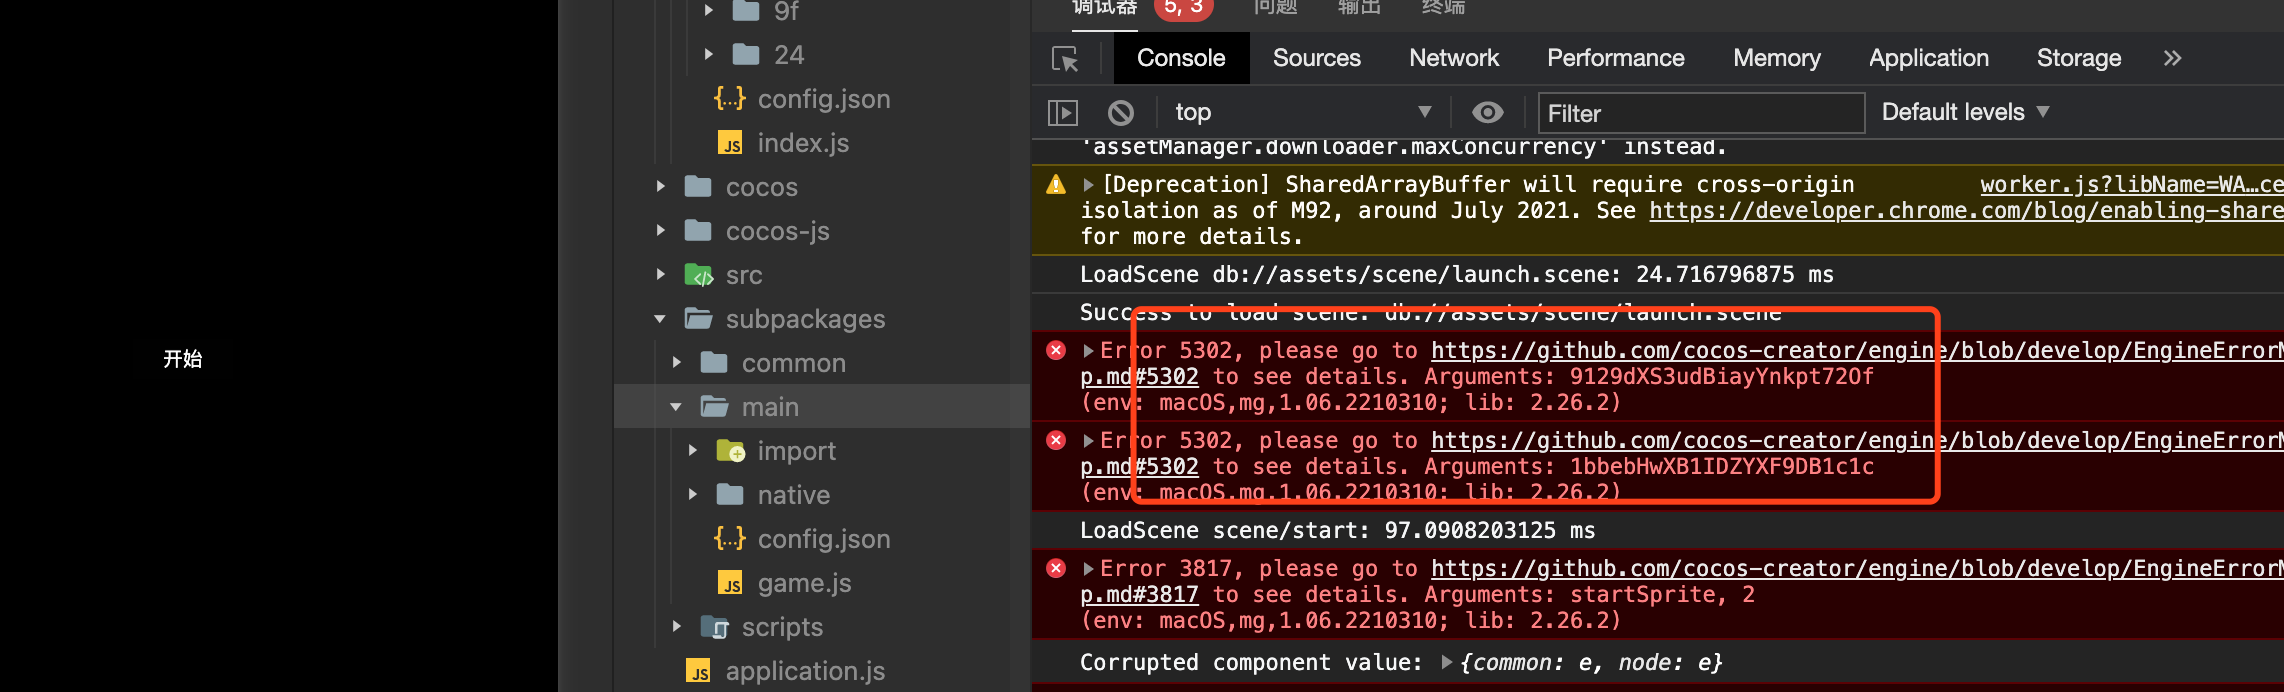Toggle the live expression eye icon
Image resolution: width=2284 pixels, height=692 pixels.
click(x=1487, y=113)
